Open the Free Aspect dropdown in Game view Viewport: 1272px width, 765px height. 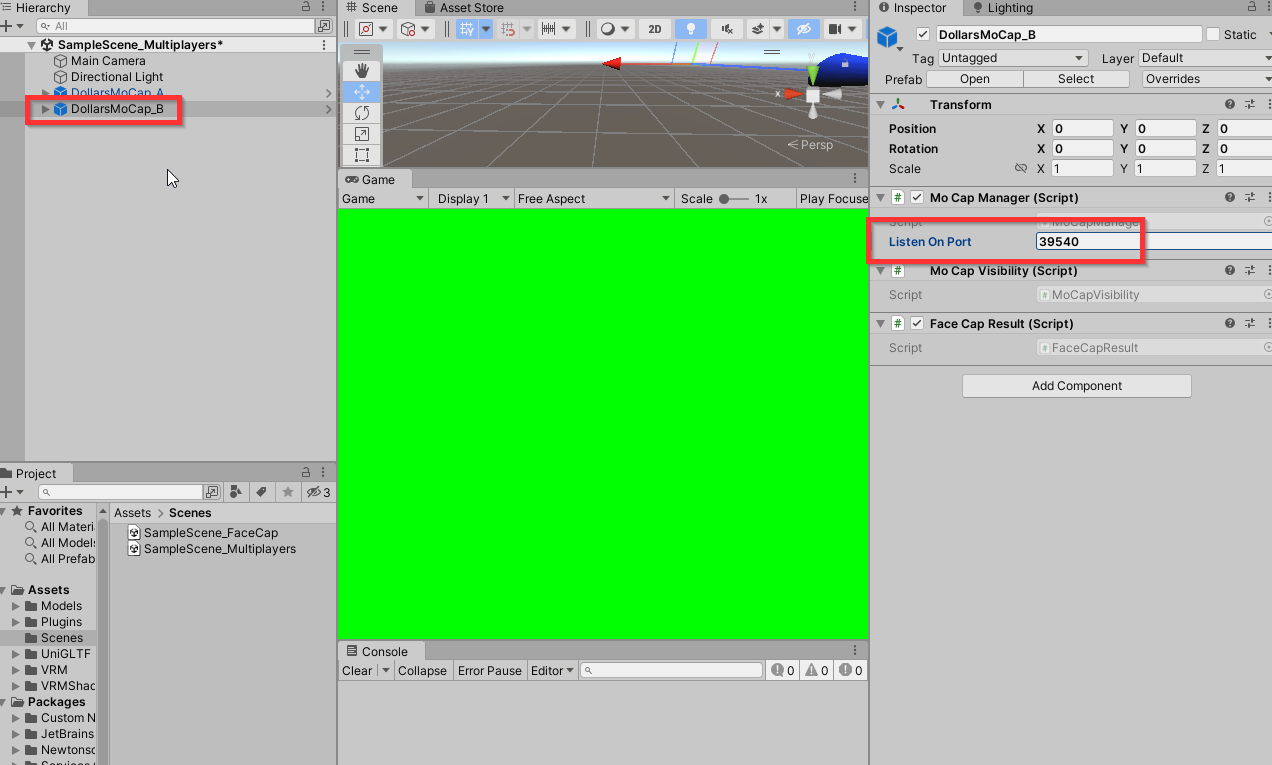(x=593, y=199)
